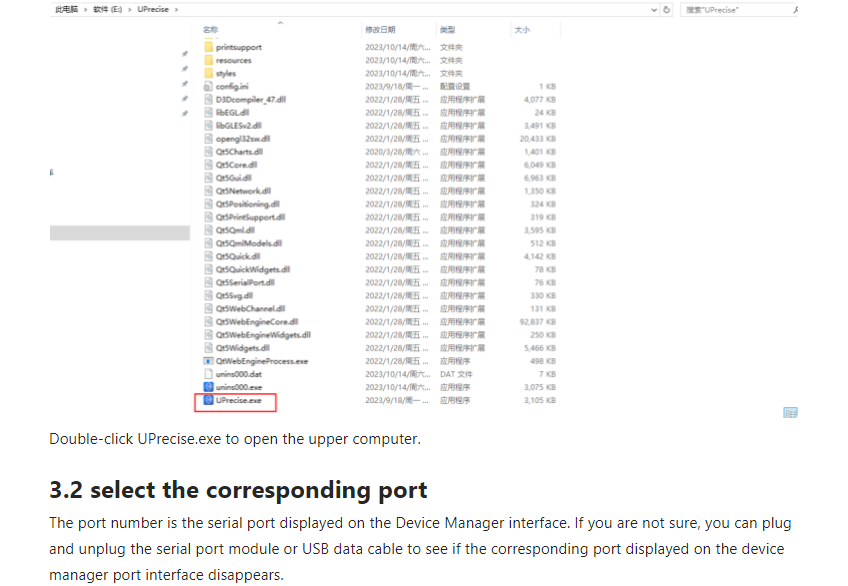Viewport: 848px width, 586px height.
Task: Go to 软件 (E:) drive in the breadcrumb
Action: point(108,9)
